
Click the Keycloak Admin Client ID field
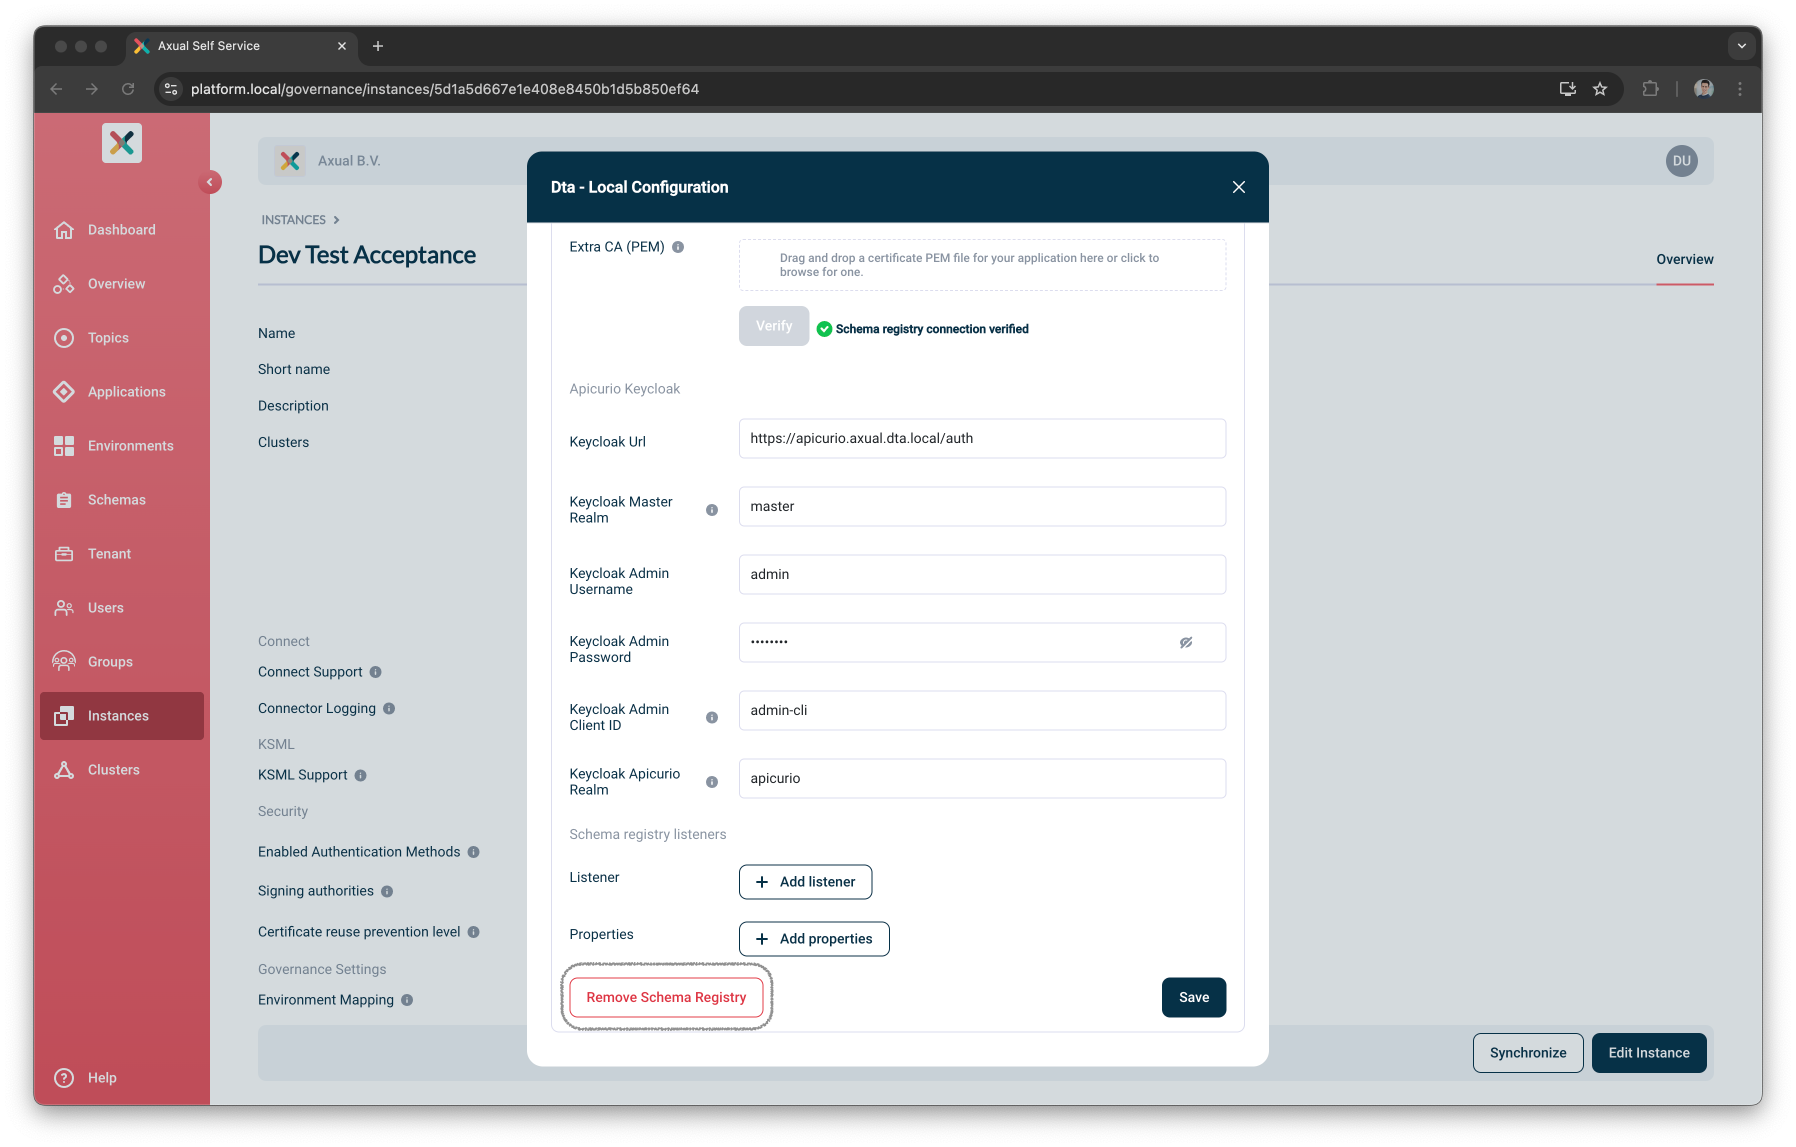pos(982,711)
